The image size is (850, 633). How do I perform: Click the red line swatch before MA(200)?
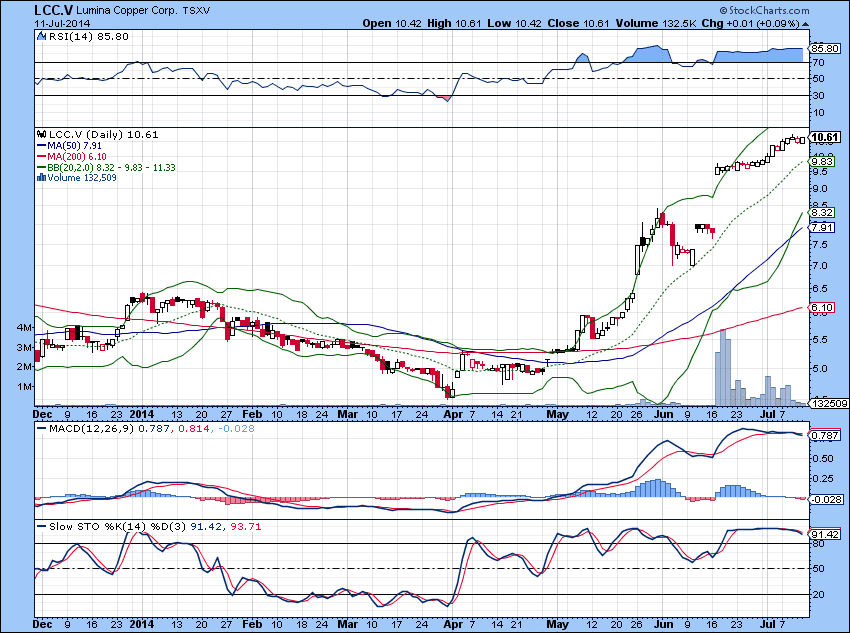42,157
